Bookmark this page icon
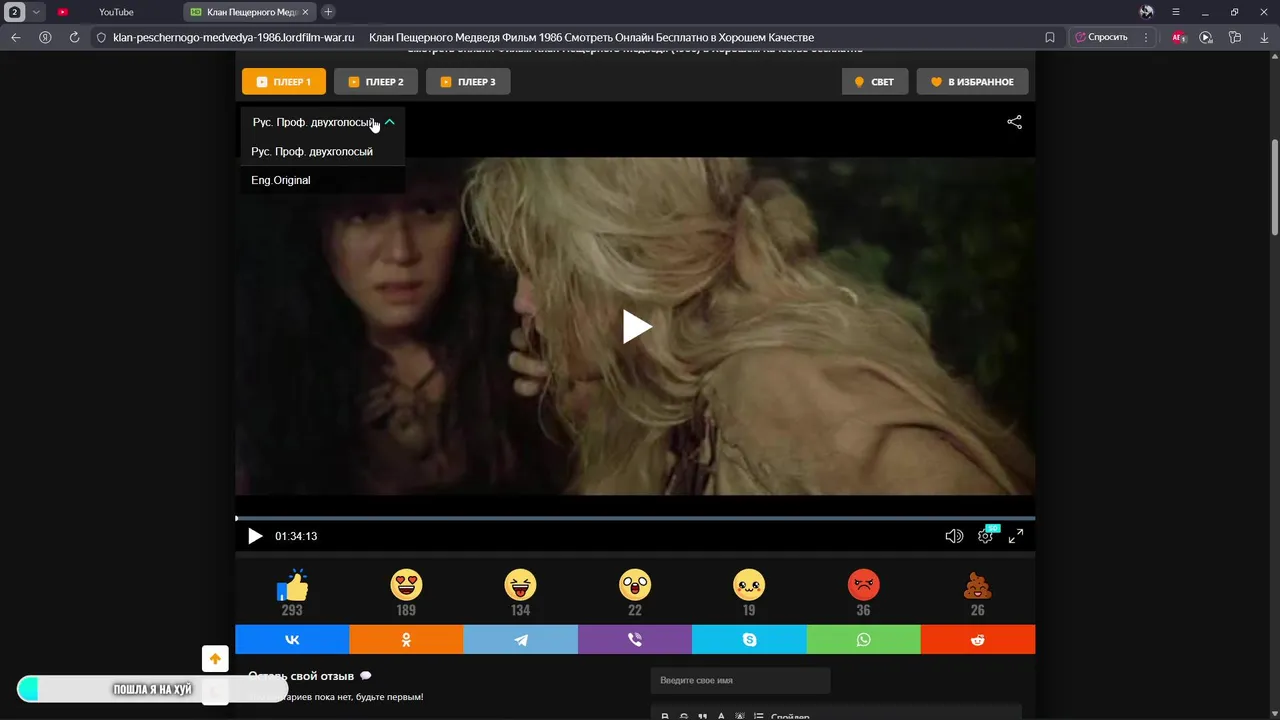 tap(1050, 37)
